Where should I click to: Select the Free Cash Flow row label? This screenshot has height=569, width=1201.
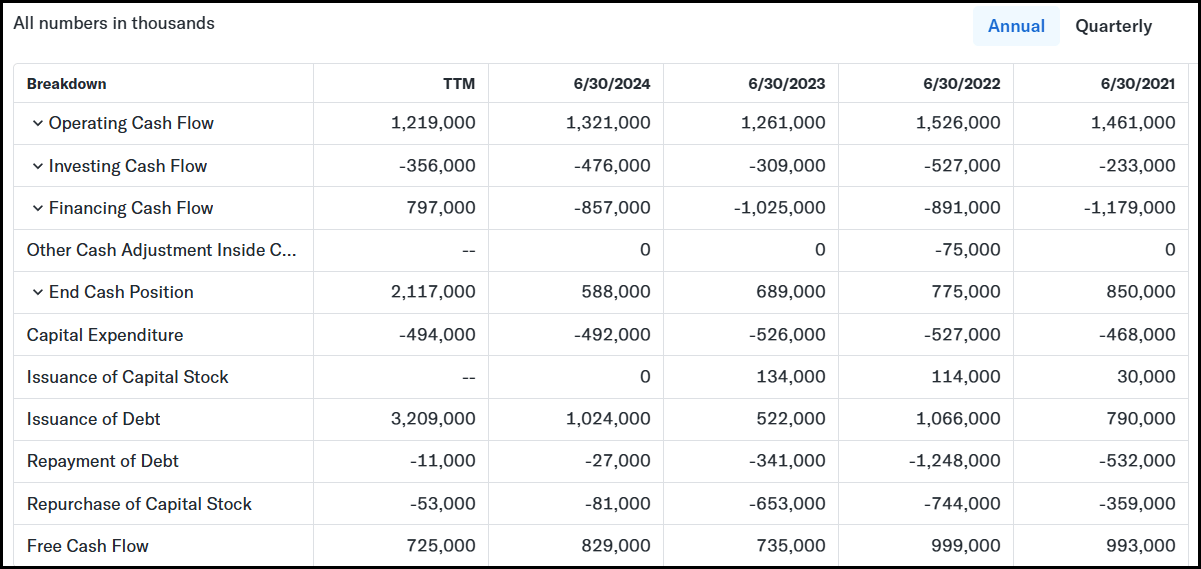tap(88, 546)
